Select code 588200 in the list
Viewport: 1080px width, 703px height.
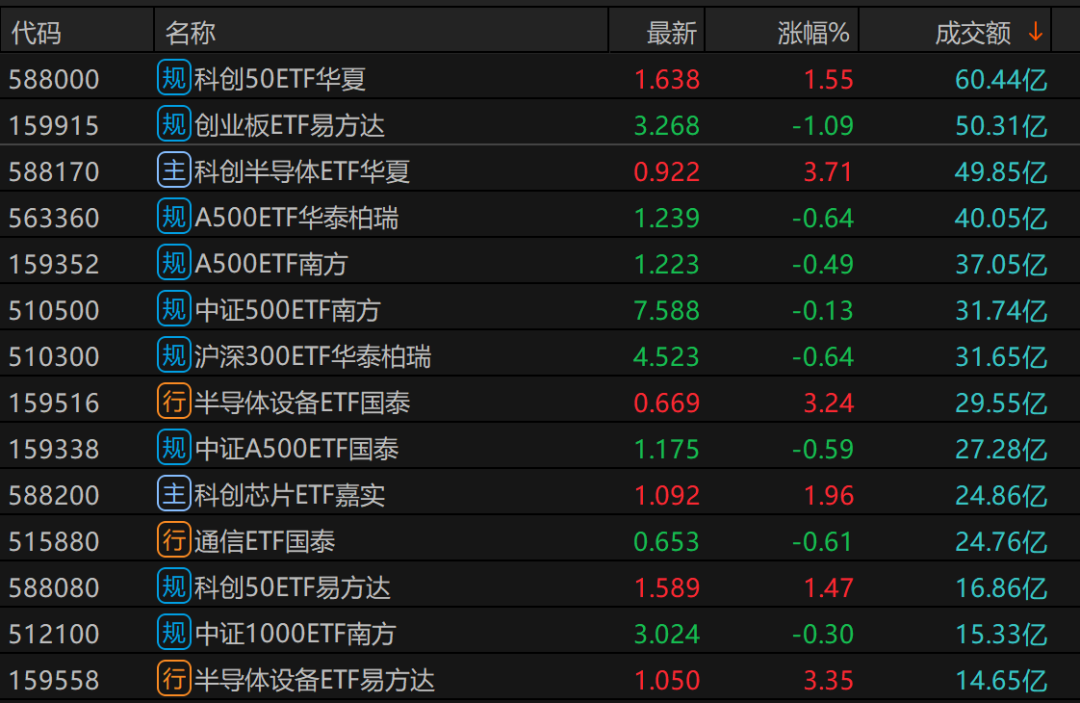point(54,495)
